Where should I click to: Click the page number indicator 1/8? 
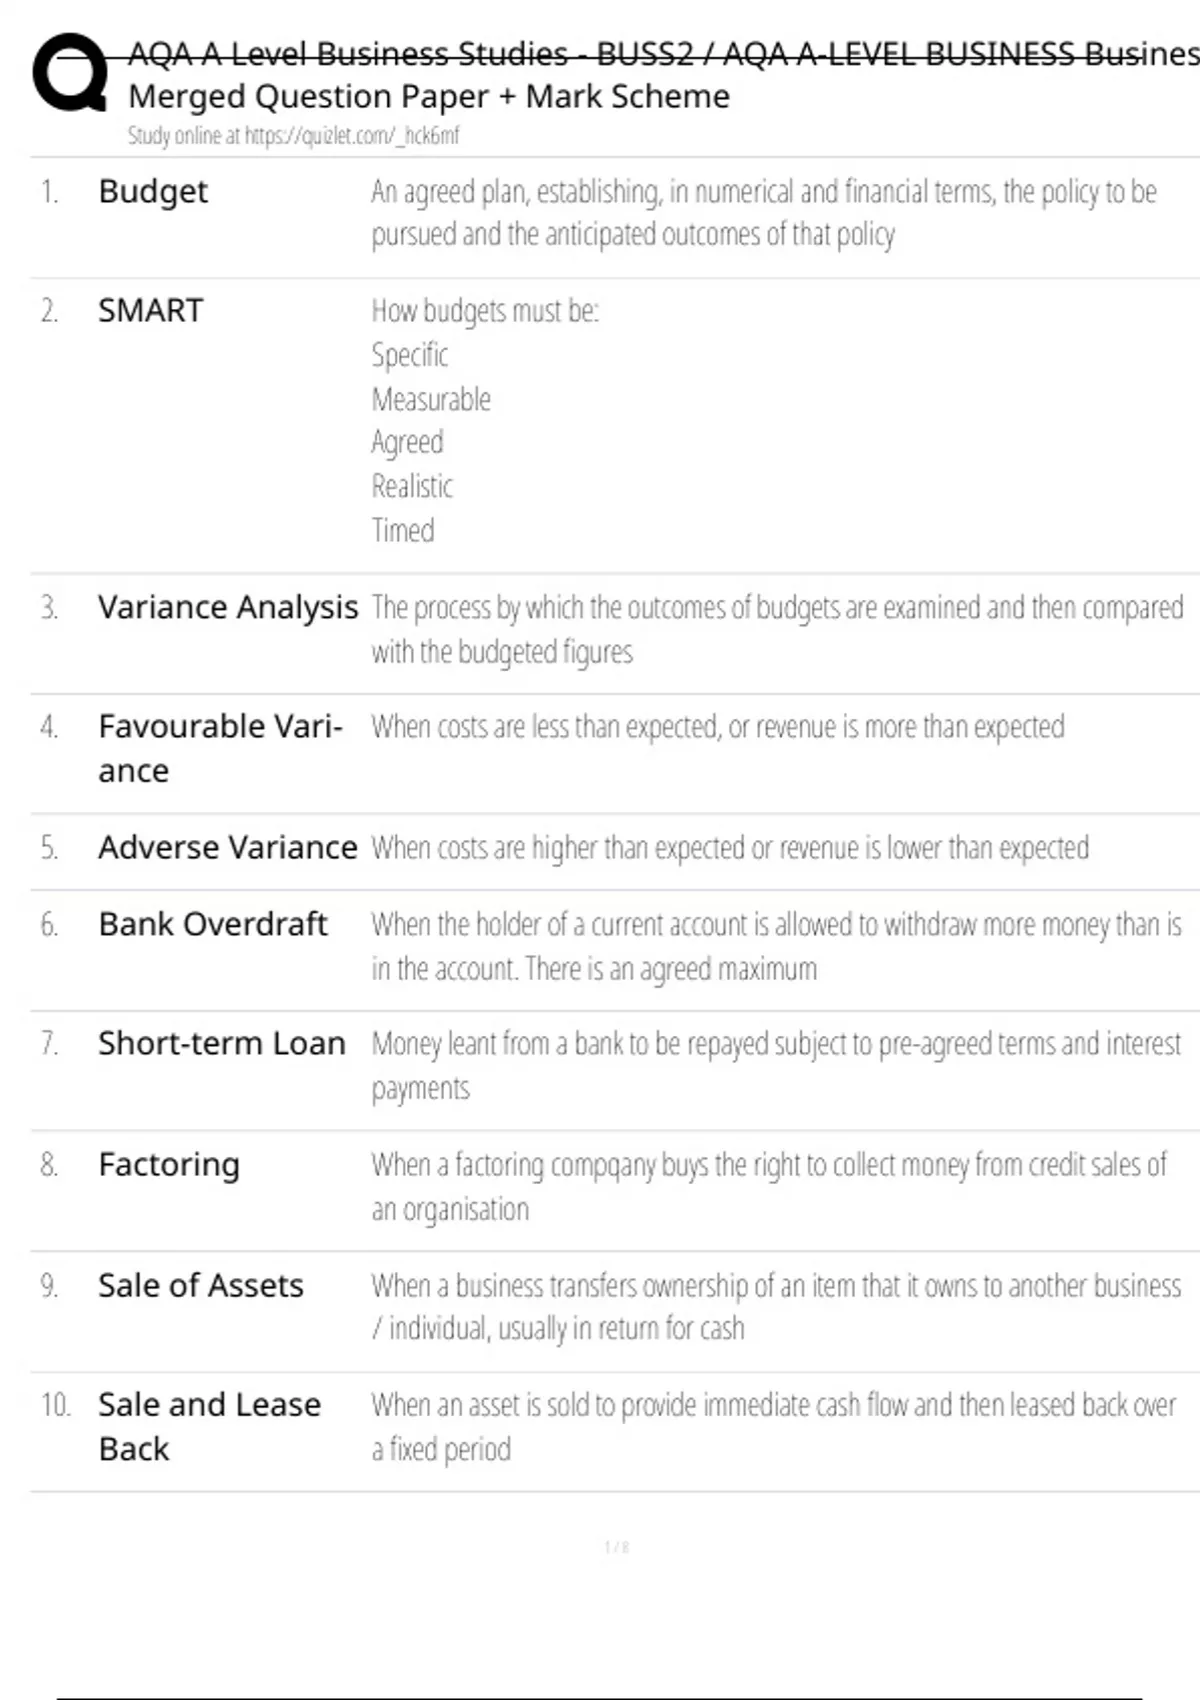(x=616, y=1547)
